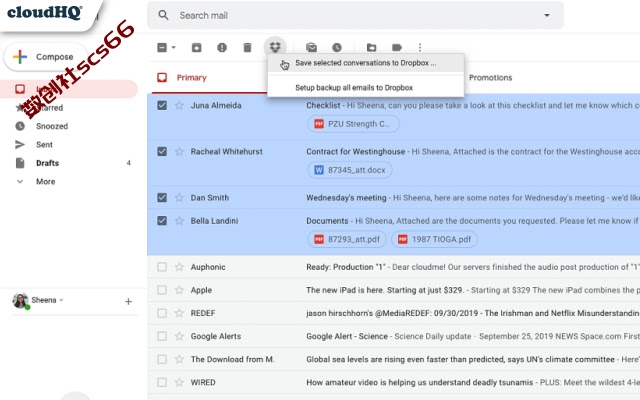Screen dimensions: 640x400
Task: Click the Archive icon in the toolbar
Action: [196, 48]
